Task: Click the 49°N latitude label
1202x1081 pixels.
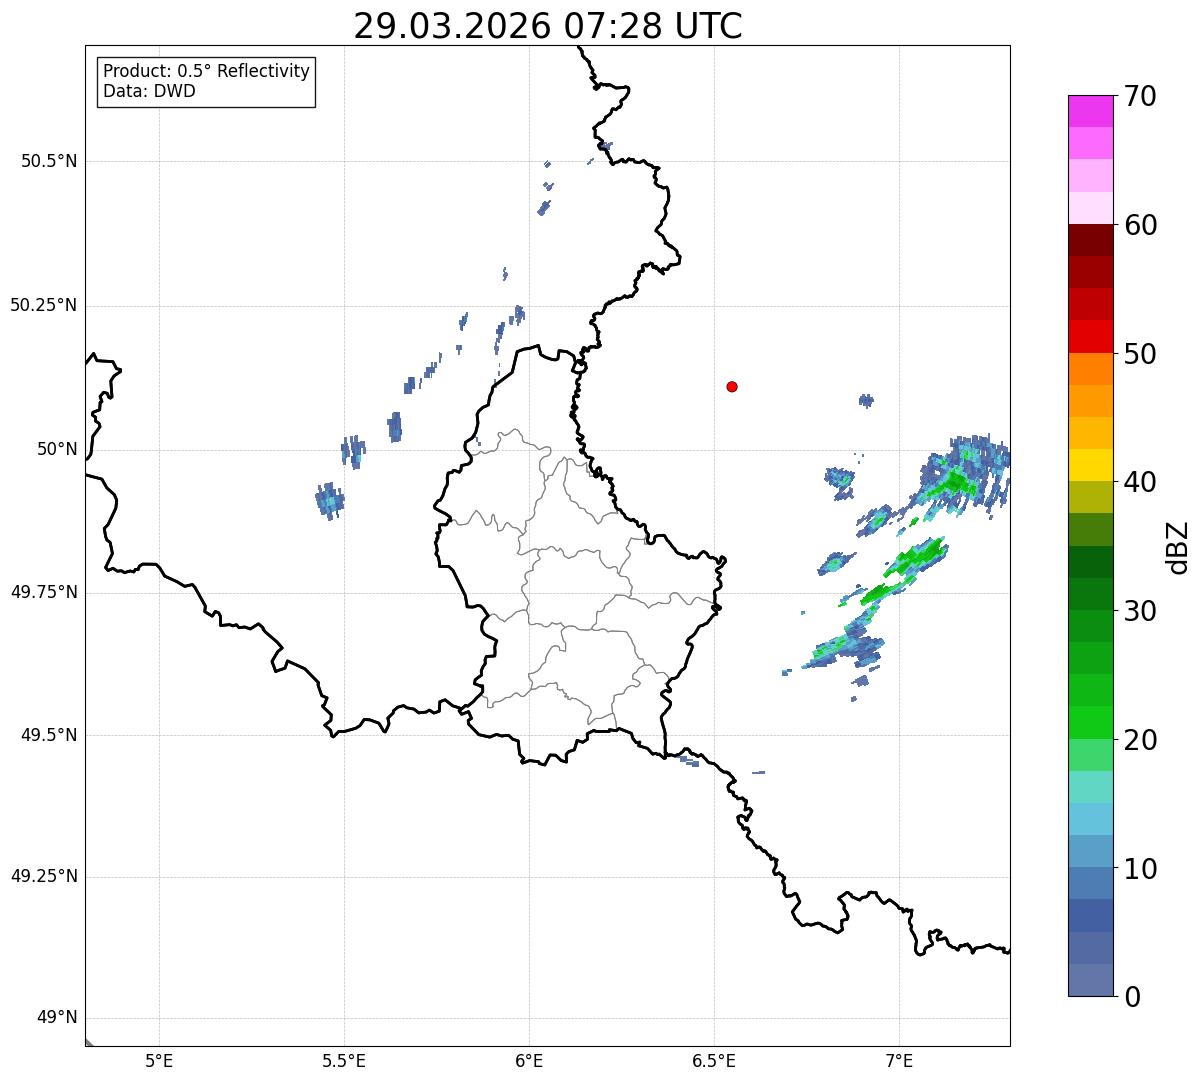Action: [x=57, y=1018]
